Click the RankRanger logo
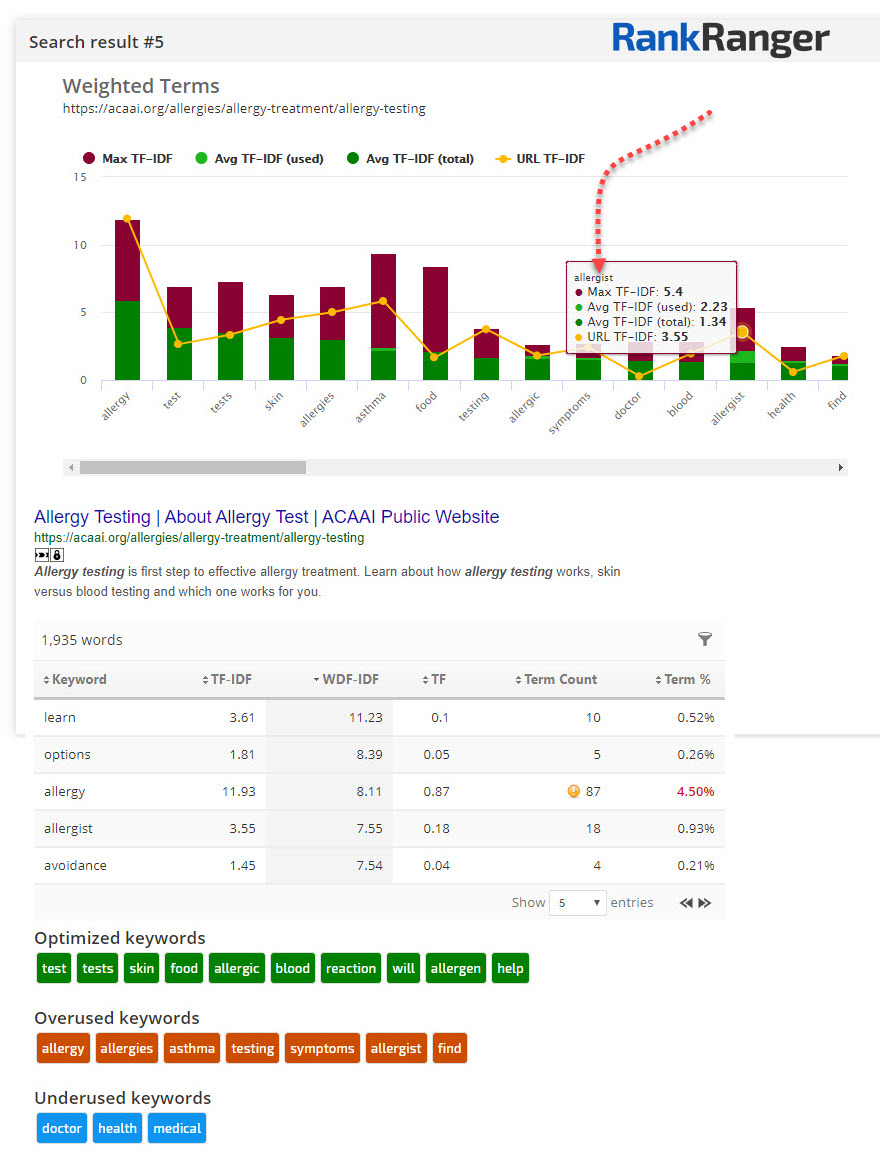Screen dimensions: 880x1164 coord(720,39)
